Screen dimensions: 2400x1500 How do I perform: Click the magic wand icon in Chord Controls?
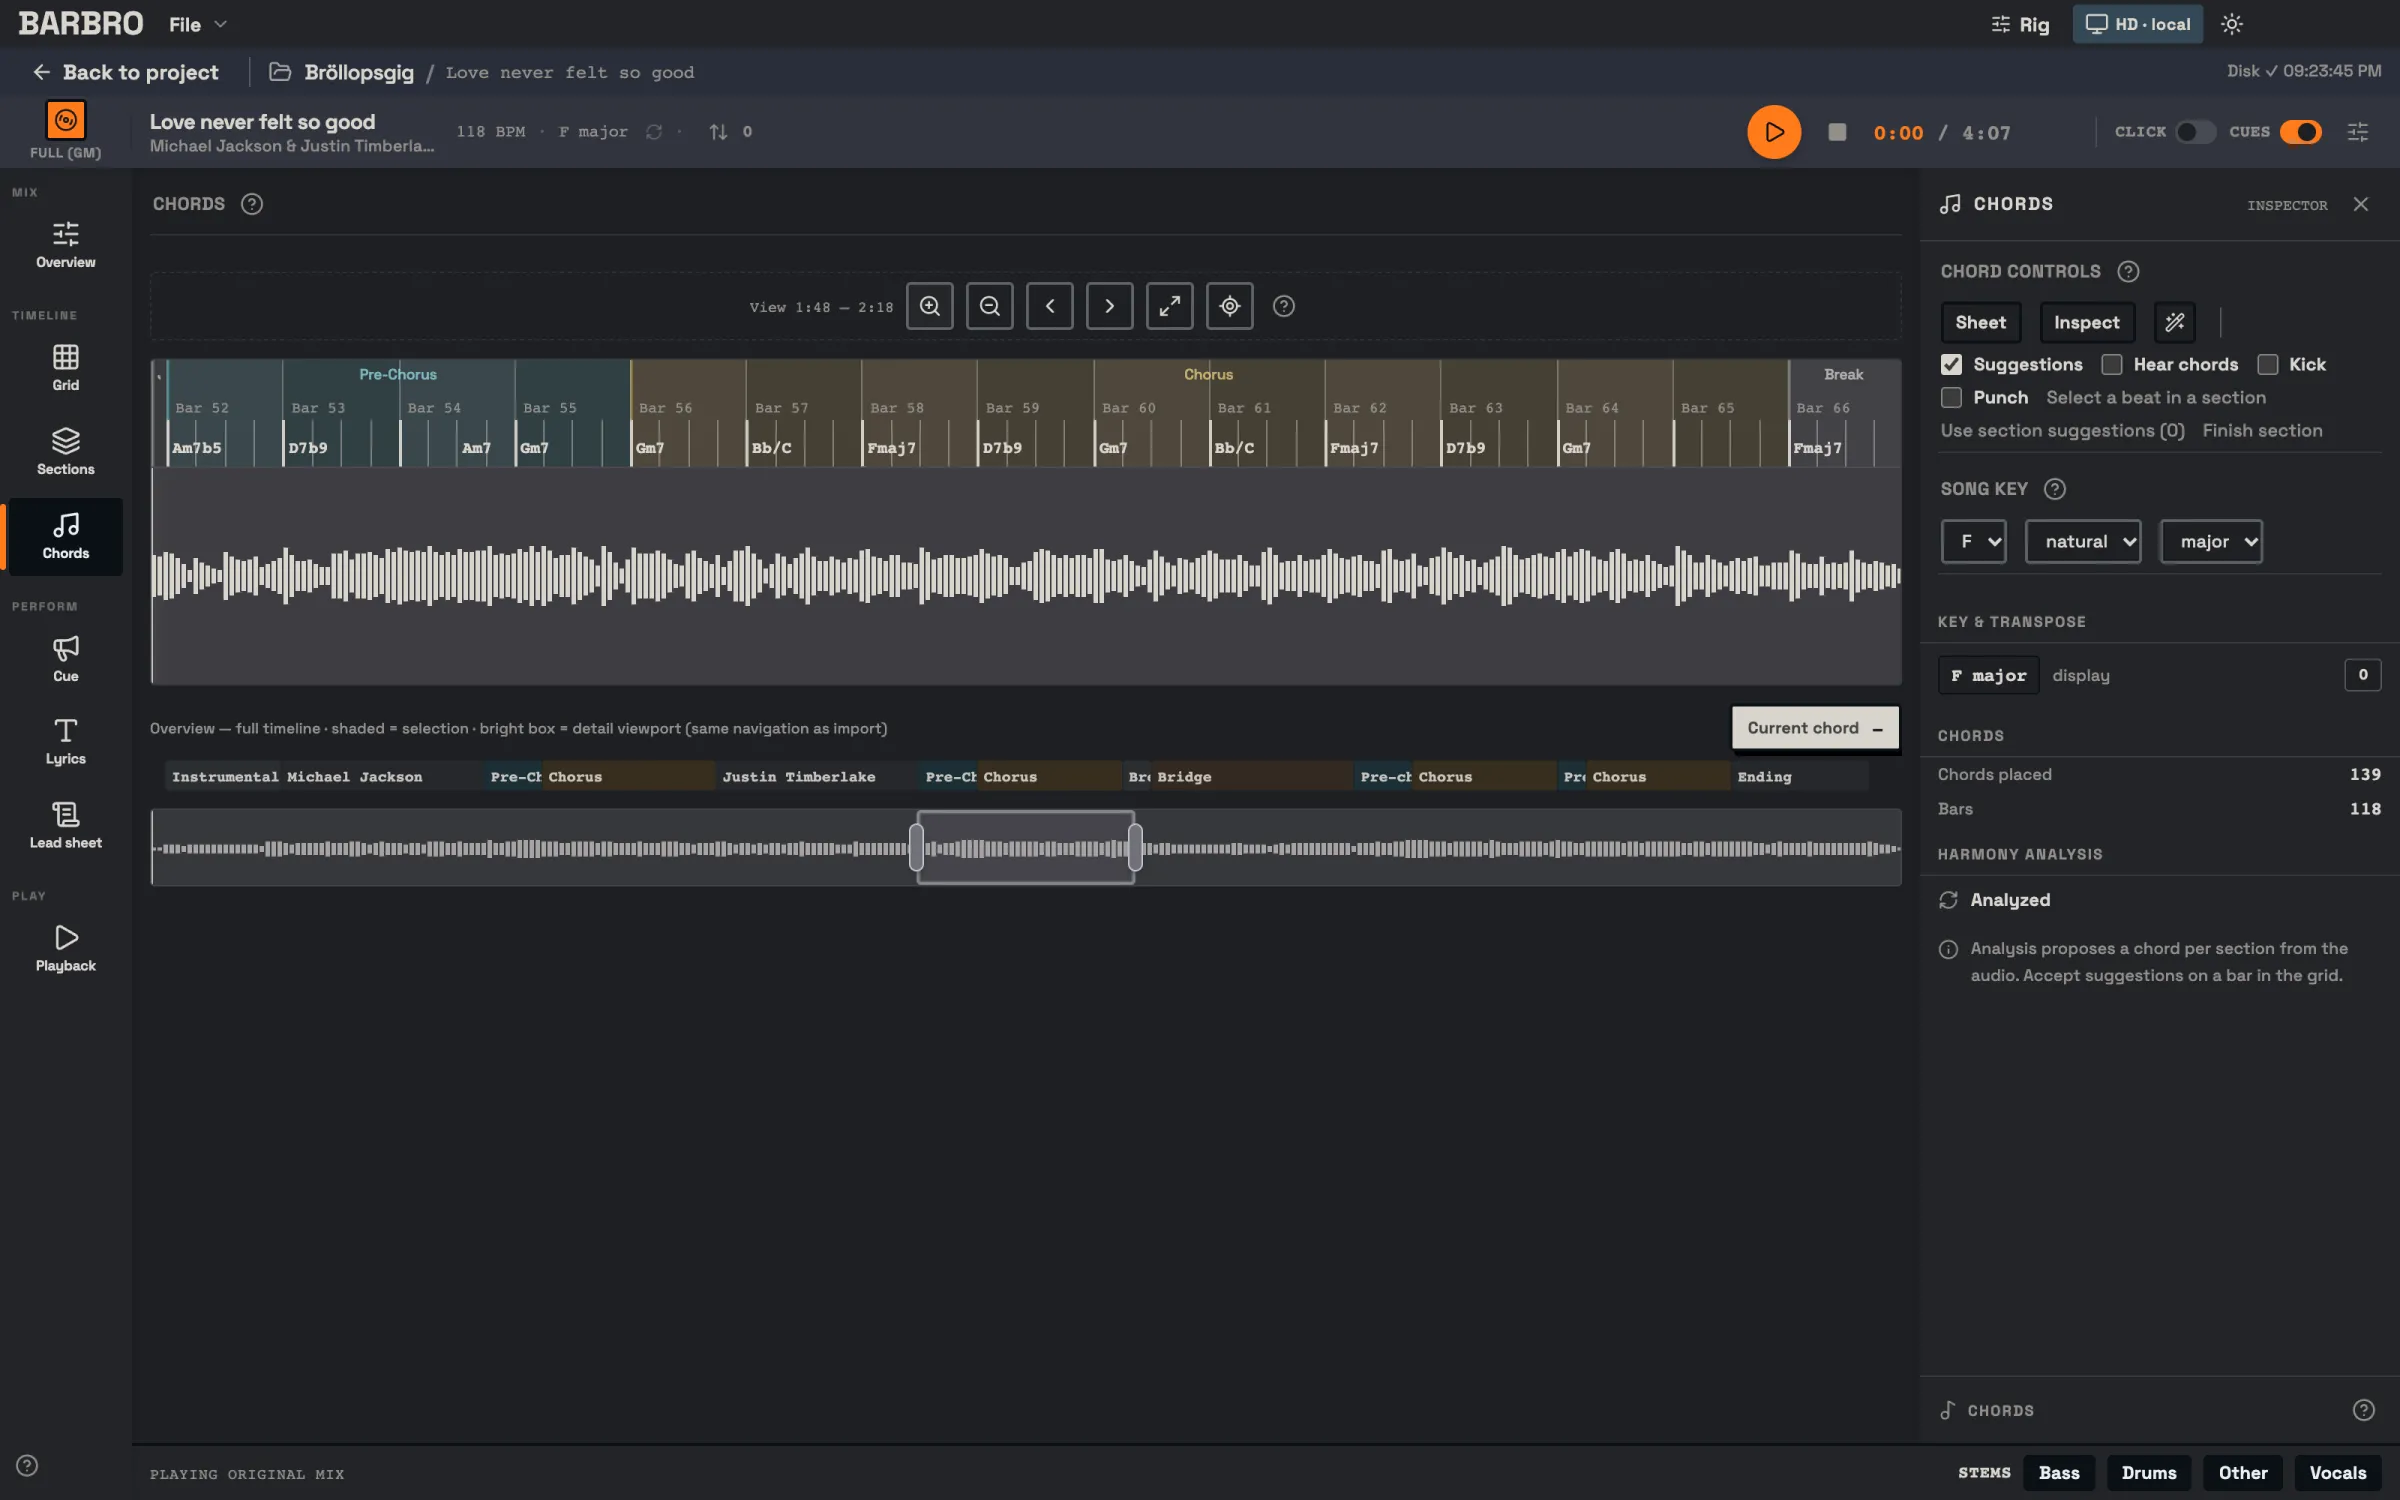2175,322
